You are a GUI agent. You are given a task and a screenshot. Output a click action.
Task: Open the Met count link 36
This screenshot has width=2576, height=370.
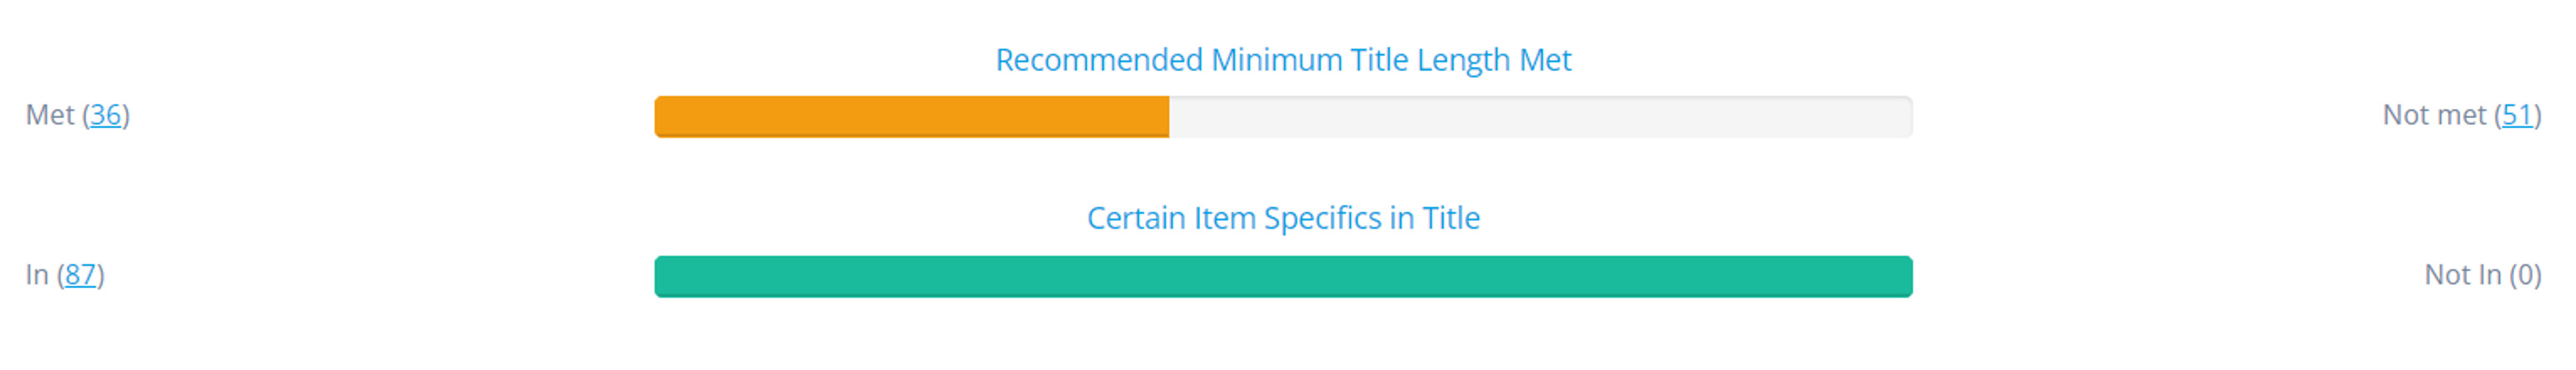point(106,116)
